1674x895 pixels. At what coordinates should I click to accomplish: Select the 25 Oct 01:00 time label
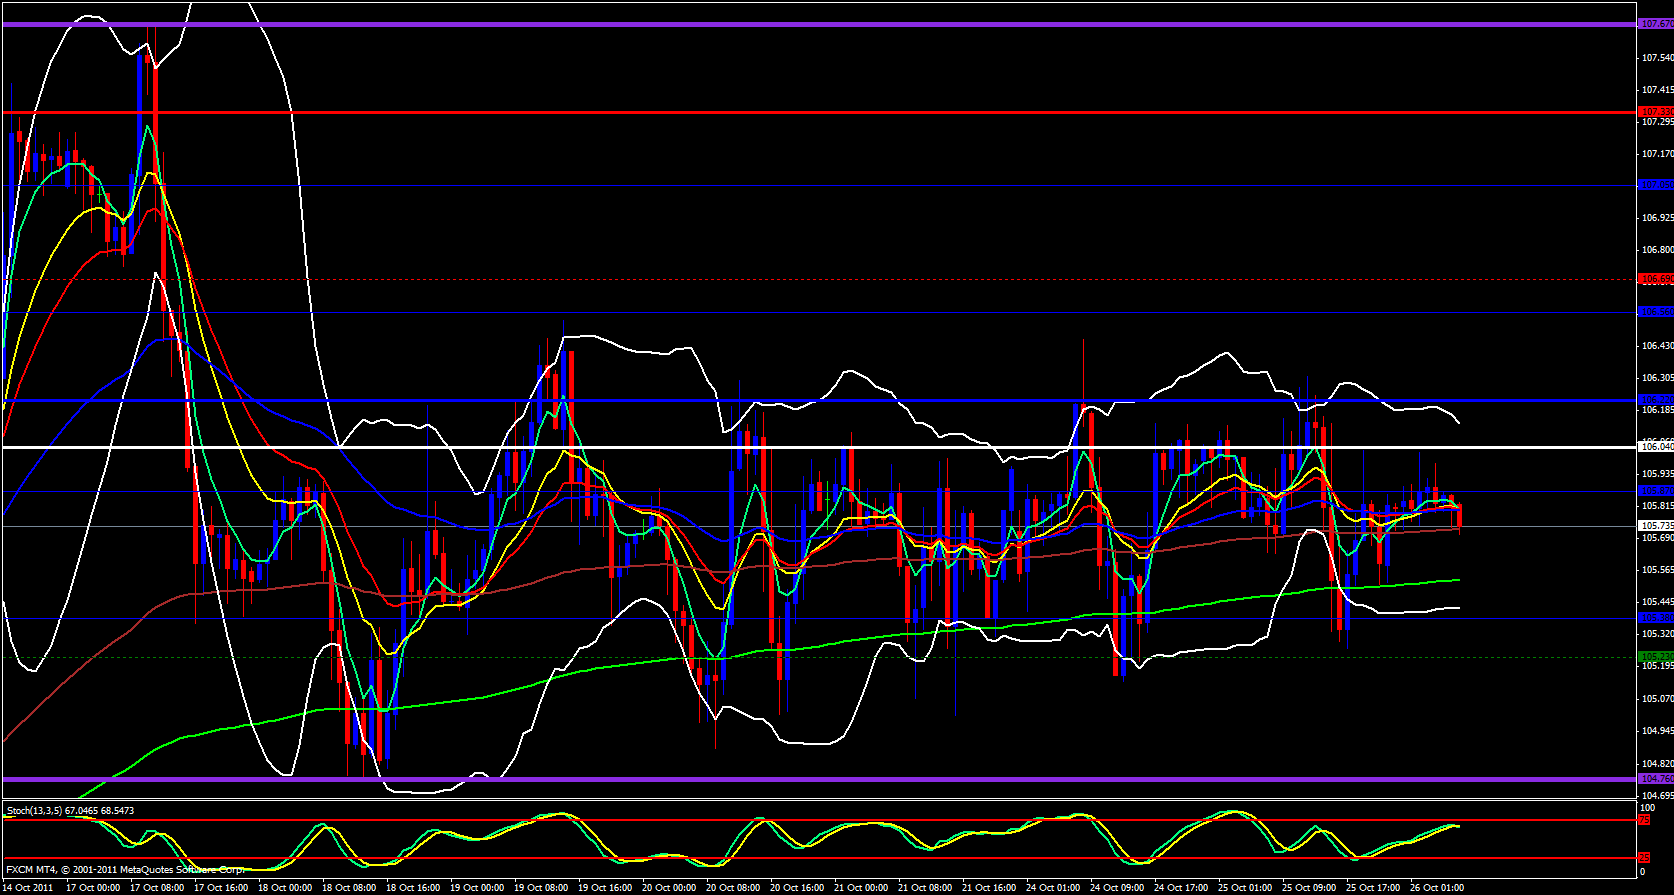pyautogui.click(x=1245, y=888)
